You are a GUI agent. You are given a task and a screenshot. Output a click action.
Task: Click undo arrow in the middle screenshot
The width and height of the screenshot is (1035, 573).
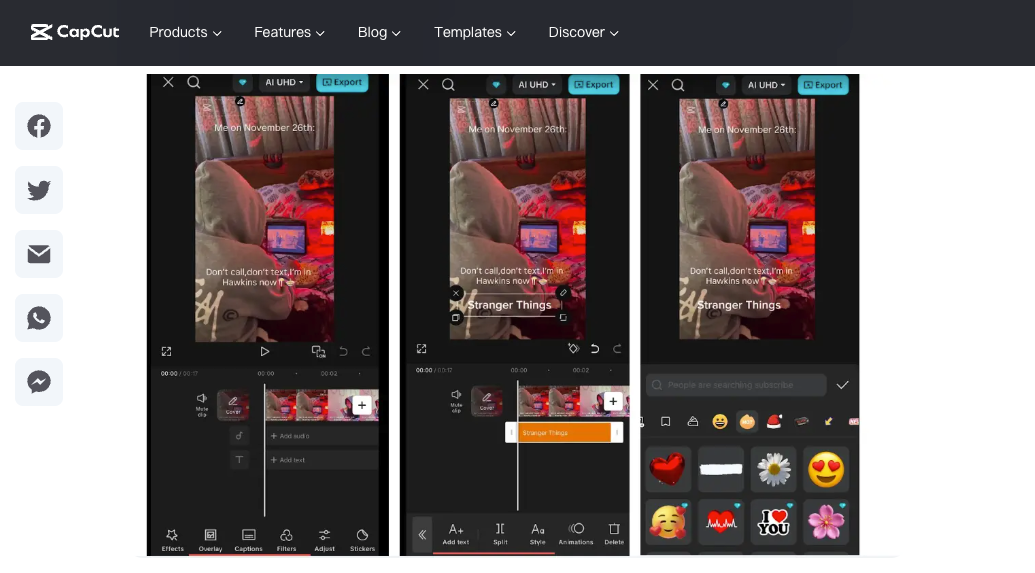coord(595,349)
